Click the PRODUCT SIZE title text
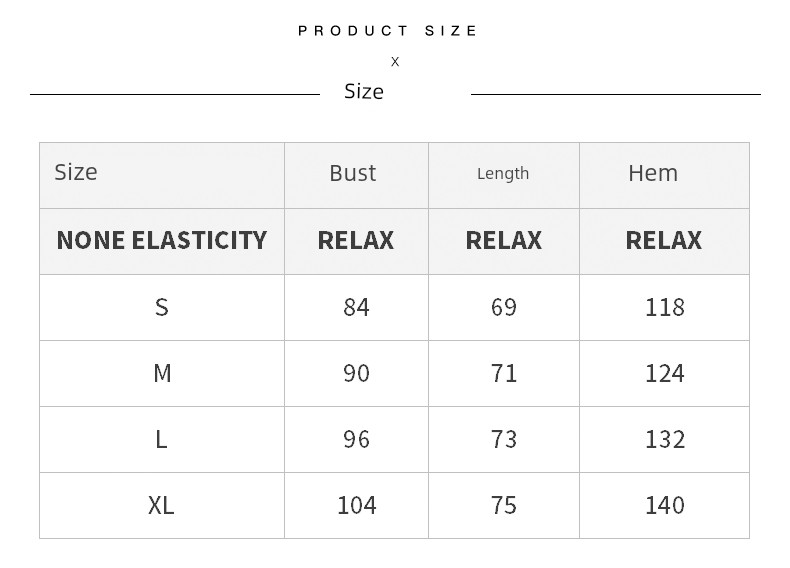The height and width of the screenshot is (568, 790). pos(388,31)
